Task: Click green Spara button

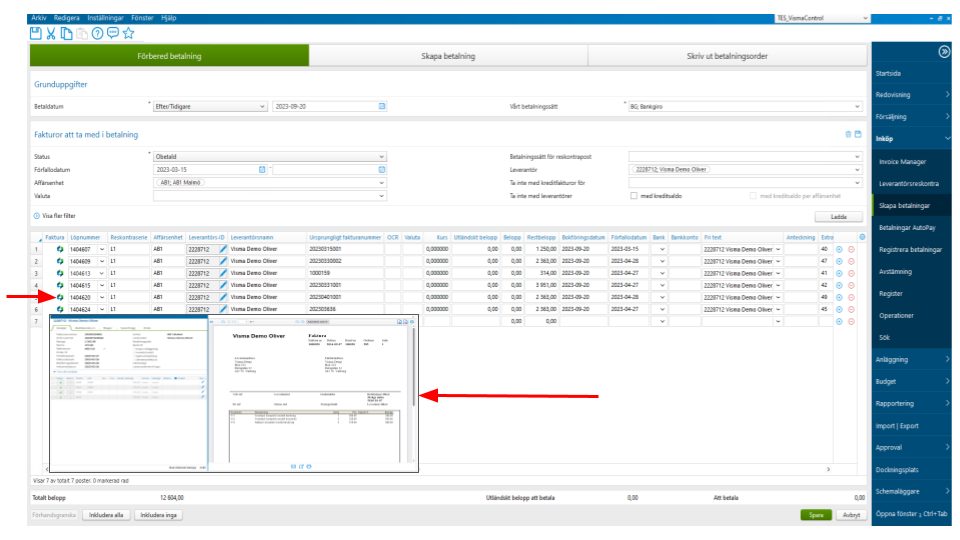Action: tap(816, 515)
